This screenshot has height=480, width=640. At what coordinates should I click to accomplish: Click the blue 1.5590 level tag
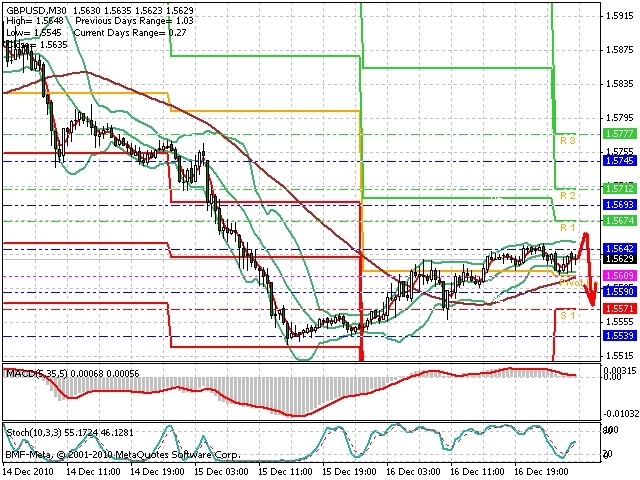click(620, 291)
